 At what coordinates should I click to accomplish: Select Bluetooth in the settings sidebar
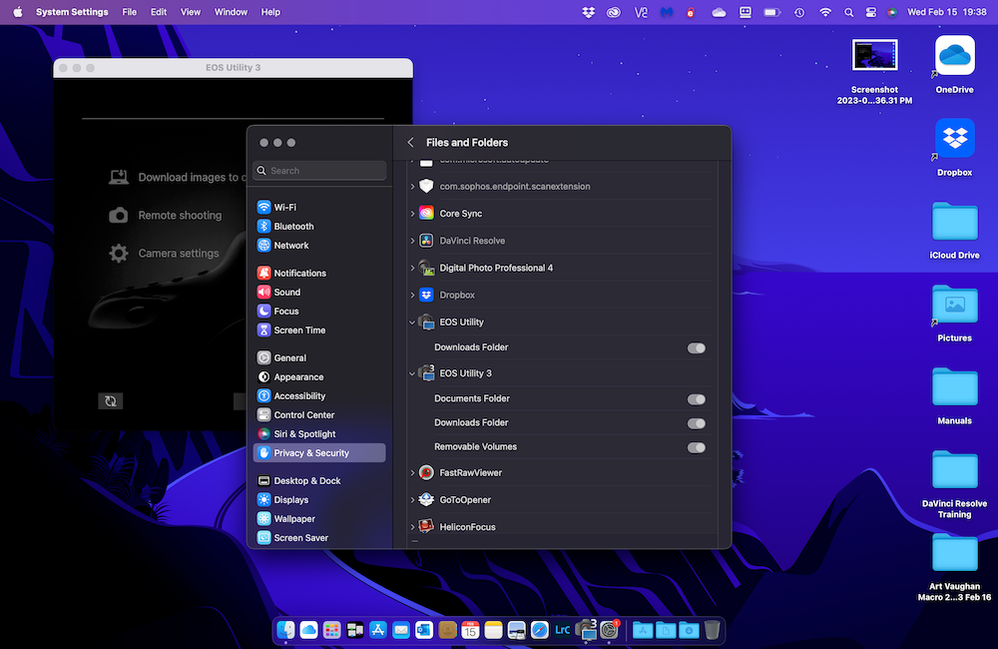293,226
